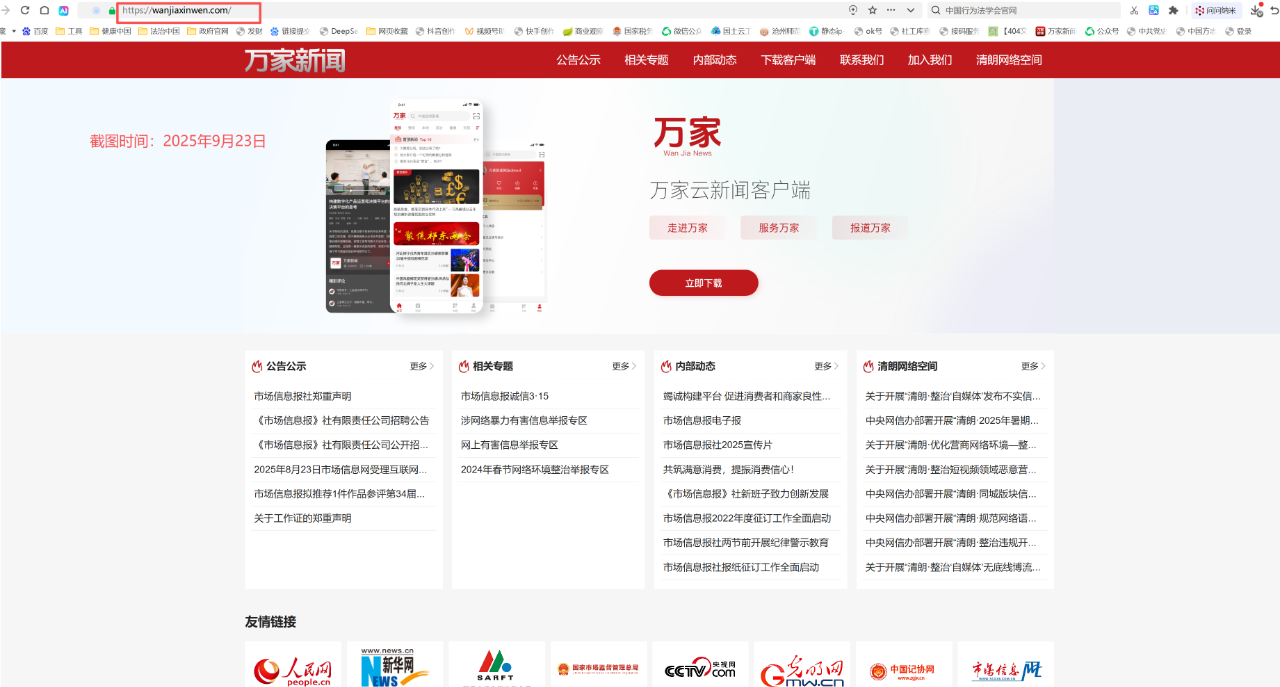
Task: Click the CCTV 央视网 friend link logo
Action: point(700,666)
